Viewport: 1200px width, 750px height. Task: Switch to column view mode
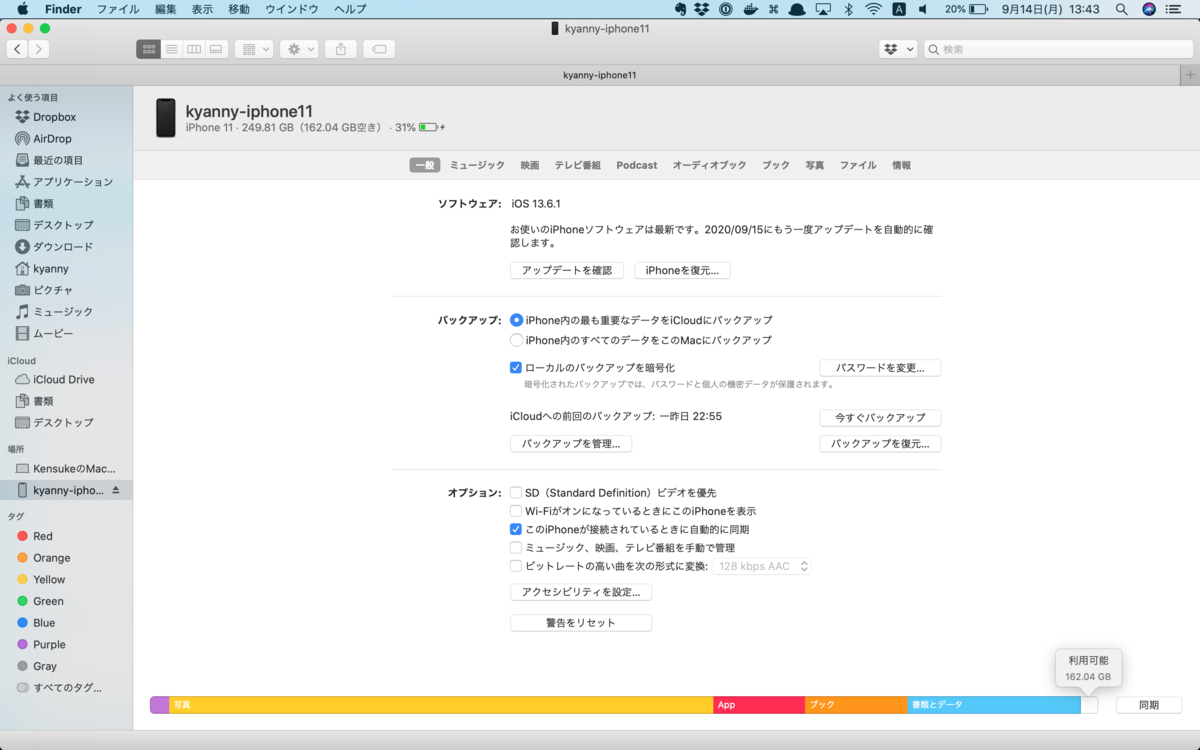[x=194, y=49]
